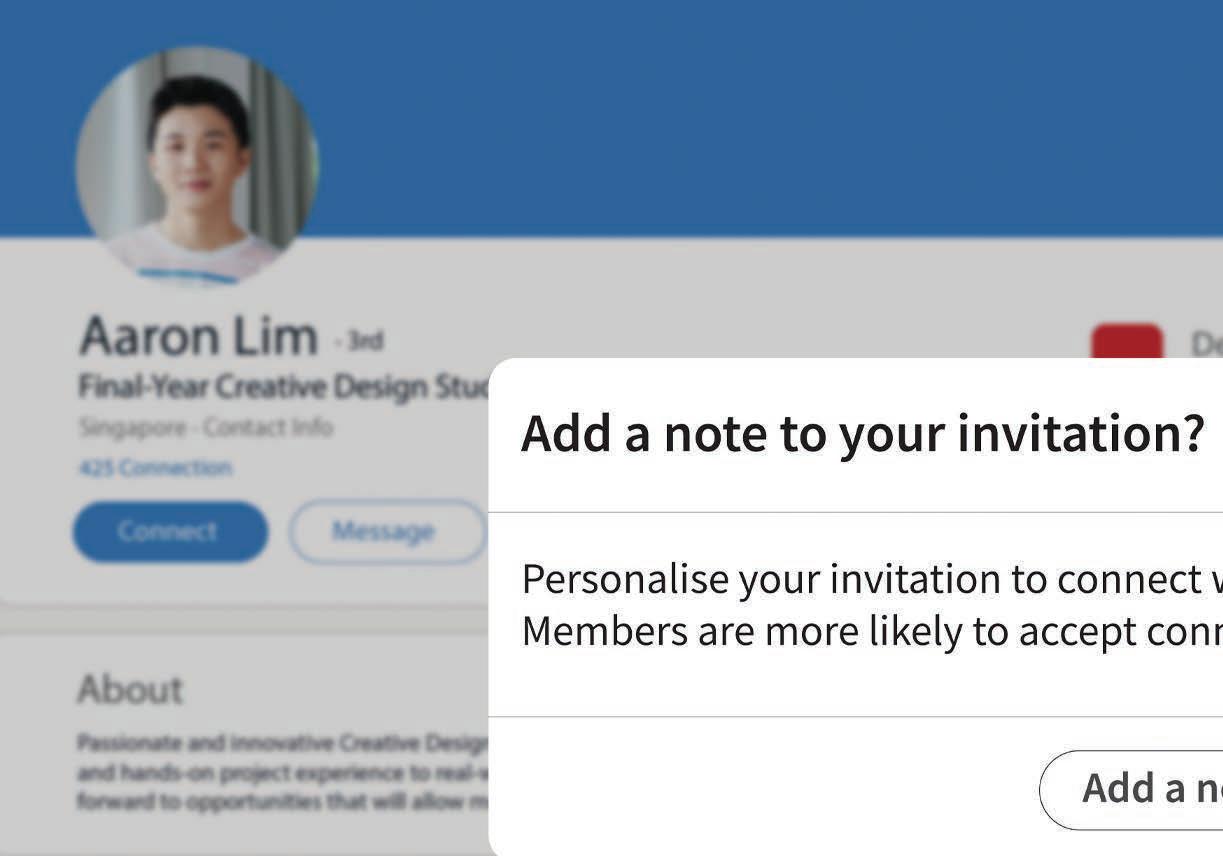The width and height of the screenshot is (1223, 856).
Task: Click the 3rd degree connection badge
Action: tap(360, 341)
